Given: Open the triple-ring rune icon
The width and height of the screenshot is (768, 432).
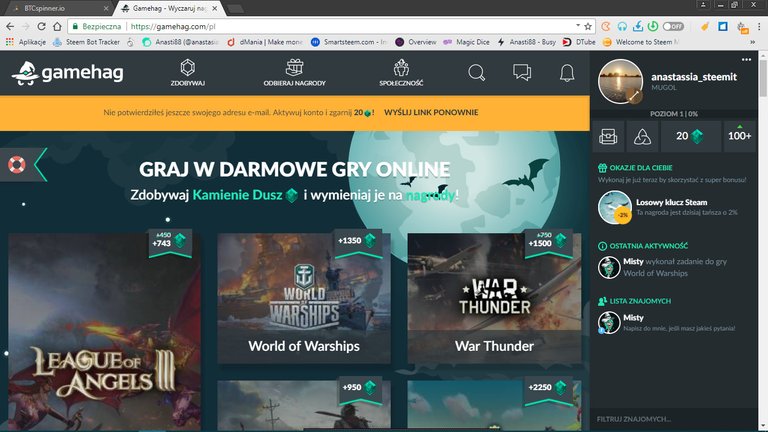Looking at the screenshot, I should click(x=642, y=136).
